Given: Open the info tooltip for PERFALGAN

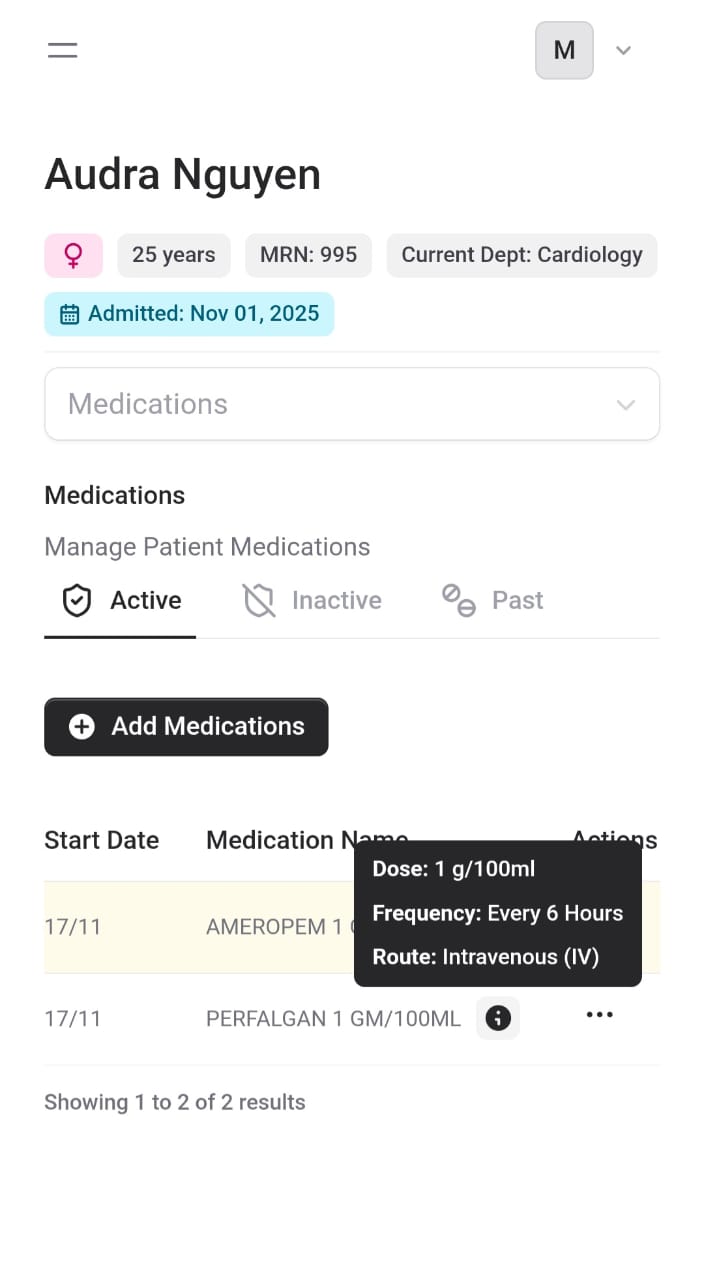Looking at the screenshot, I should [x=497, y=1017].
